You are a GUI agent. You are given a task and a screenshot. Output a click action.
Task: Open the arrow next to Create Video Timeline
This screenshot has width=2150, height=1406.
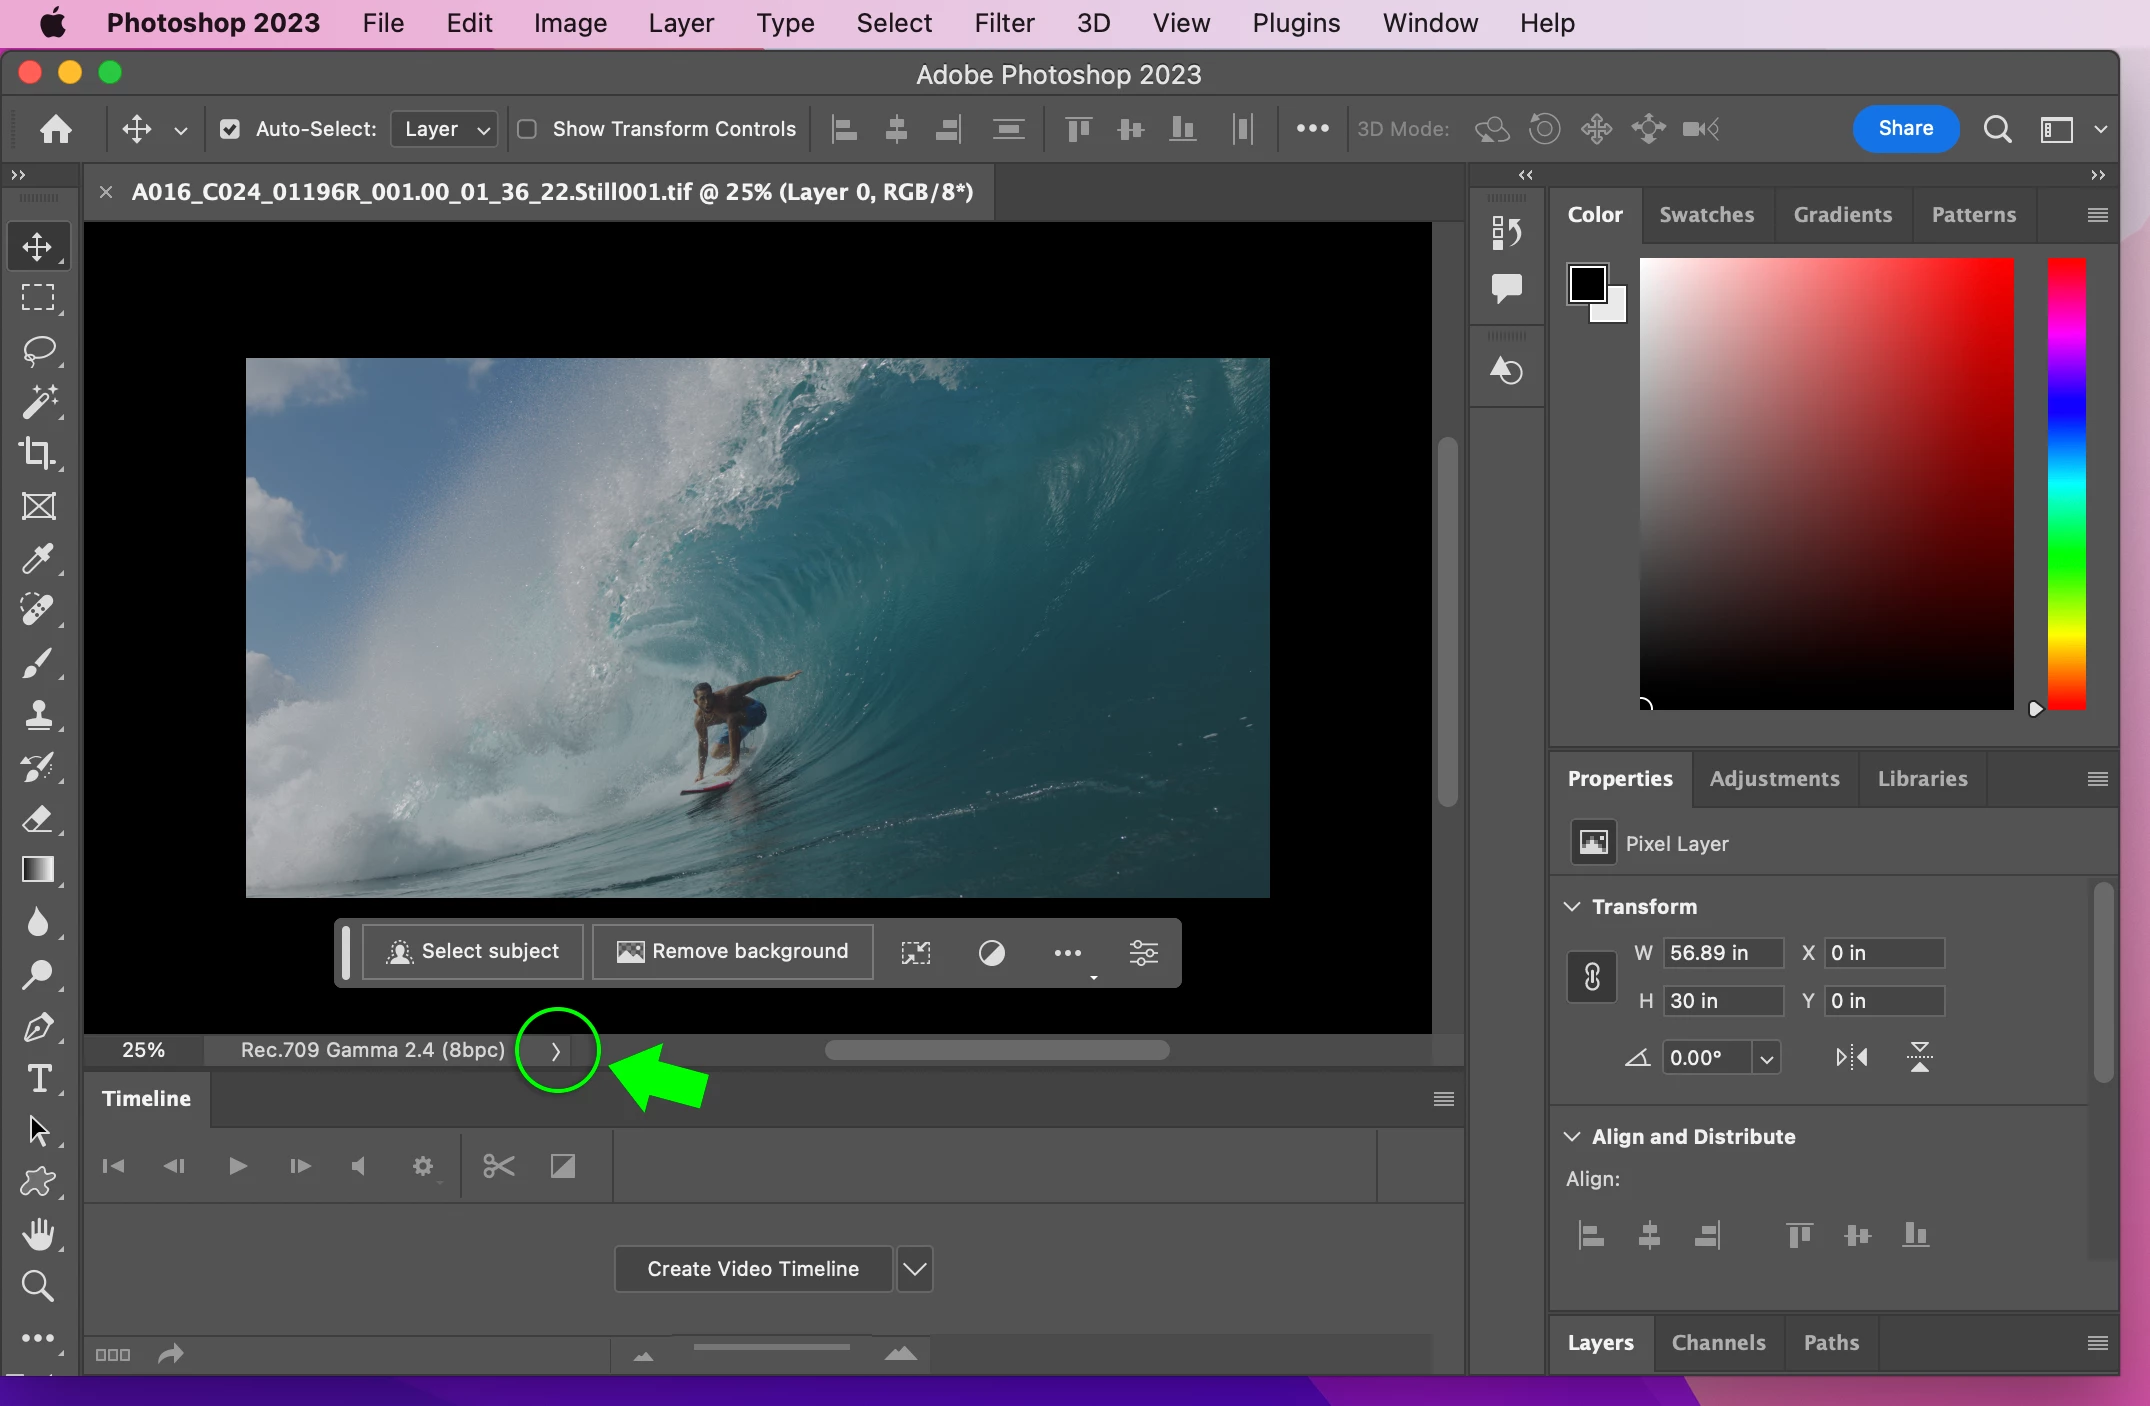(x=914, y=1269)
